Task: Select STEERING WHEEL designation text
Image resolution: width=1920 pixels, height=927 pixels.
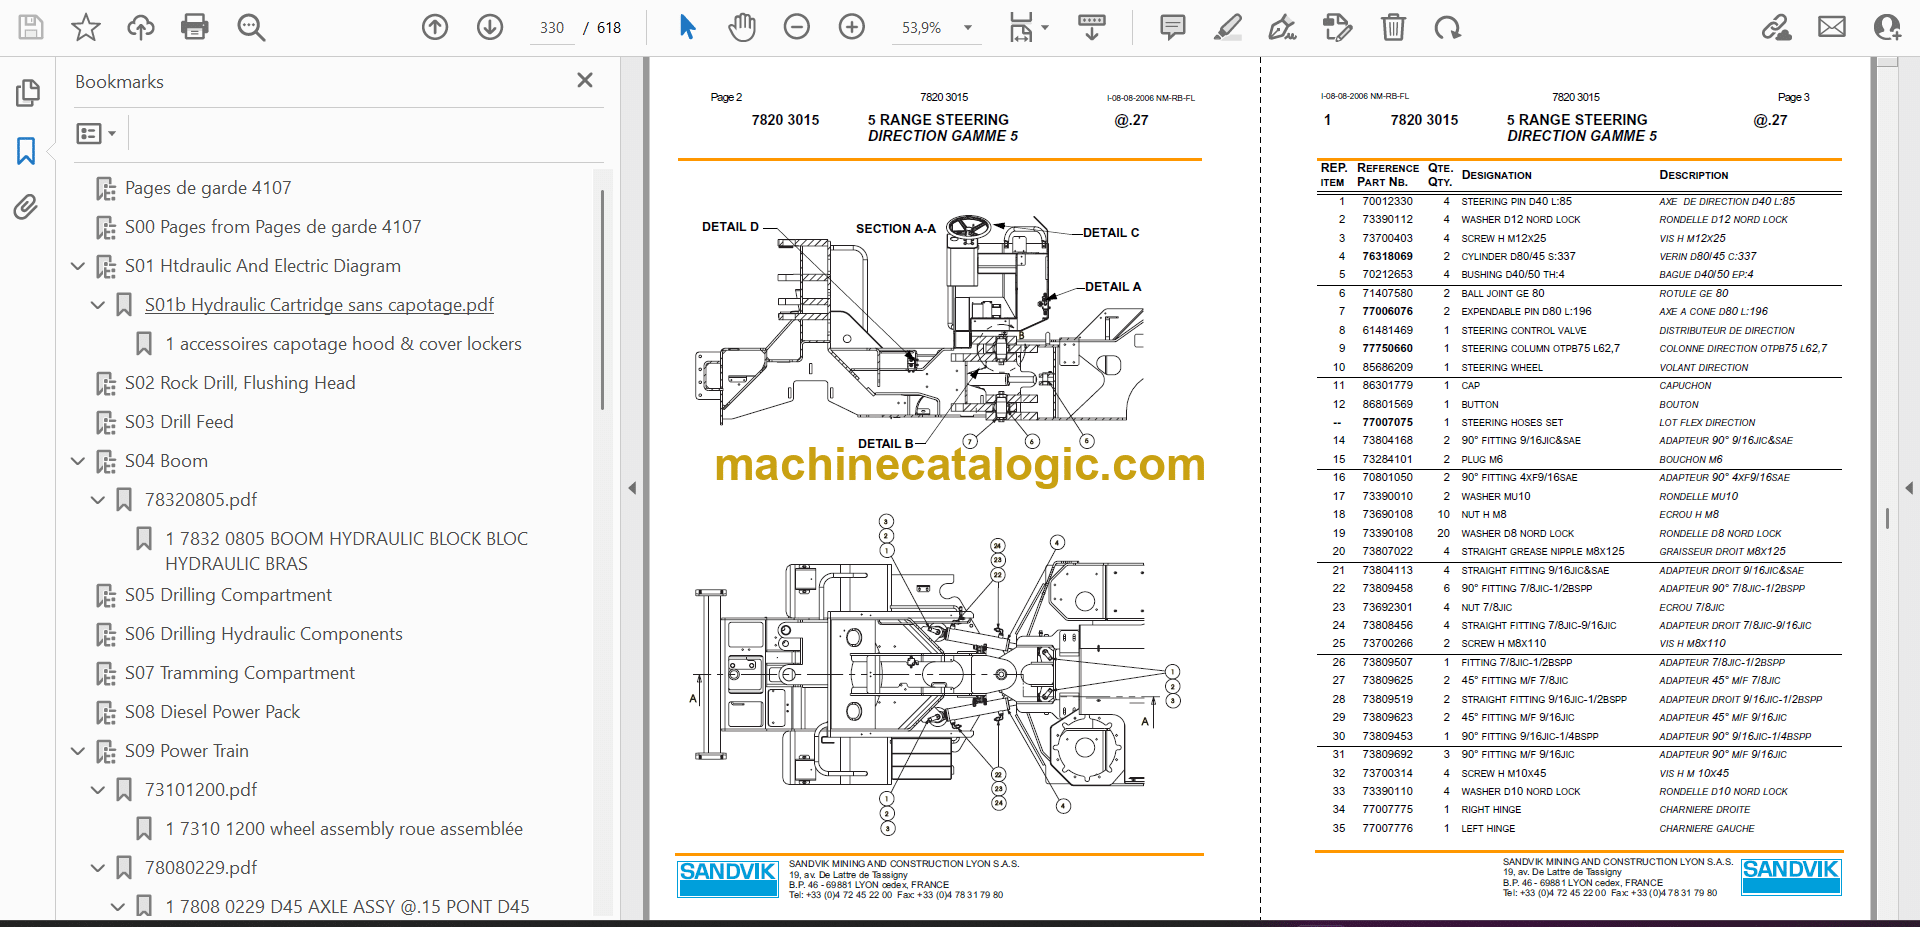Action: 1501,367
